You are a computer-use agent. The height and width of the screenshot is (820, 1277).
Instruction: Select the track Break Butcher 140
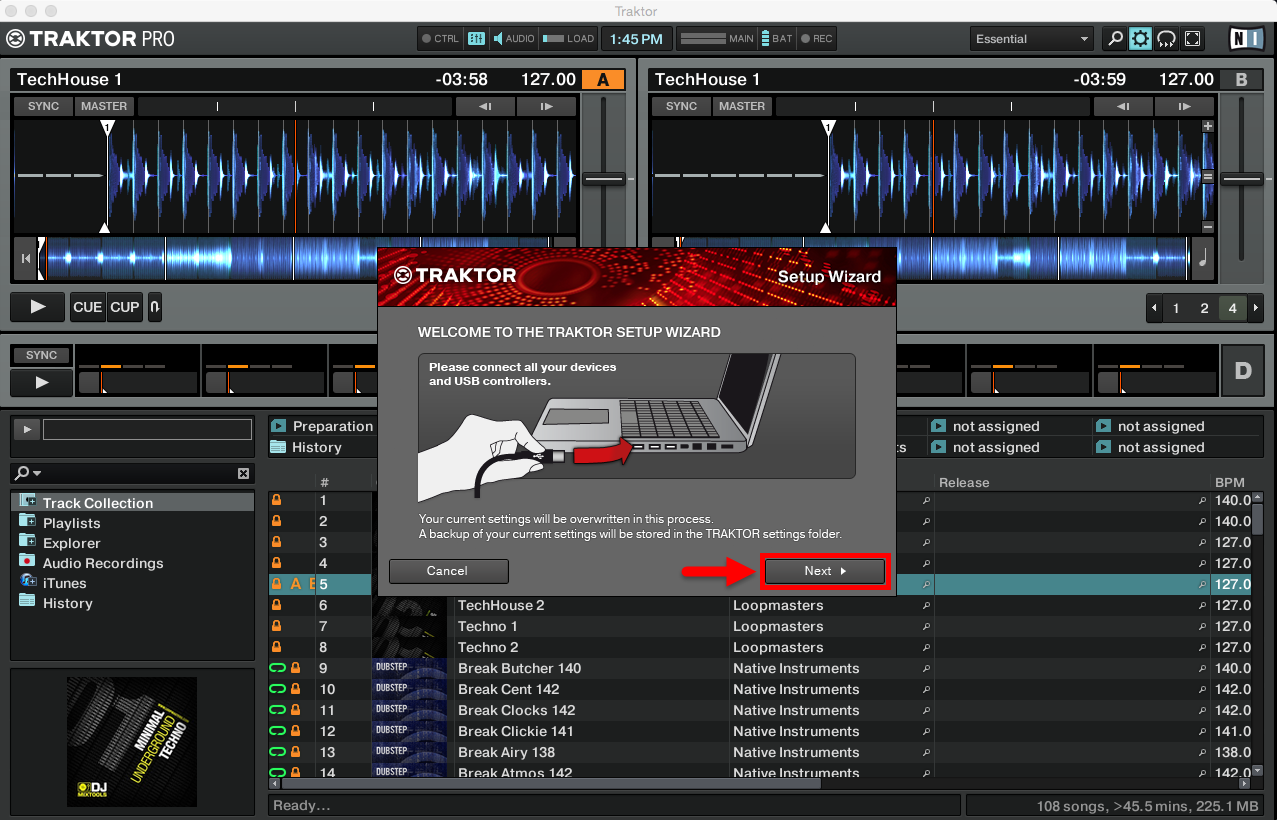(519, 668)
